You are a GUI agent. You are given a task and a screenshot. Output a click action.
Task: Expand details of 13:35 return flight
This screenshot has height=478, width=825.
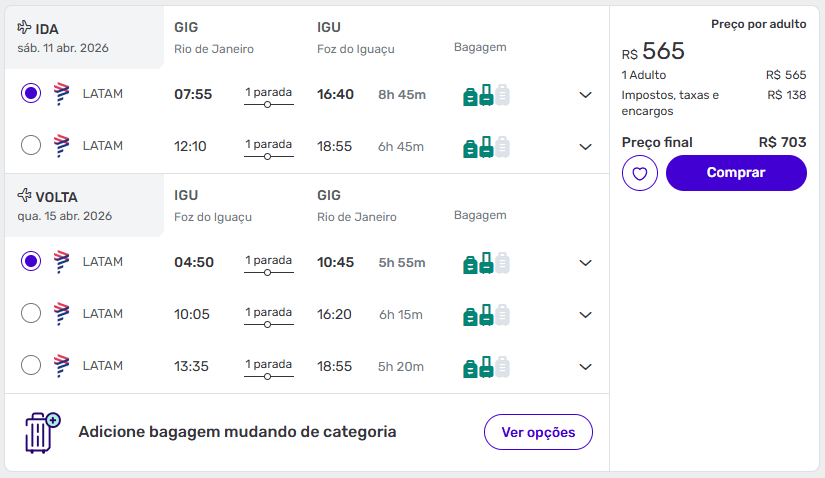pos(586,367)
